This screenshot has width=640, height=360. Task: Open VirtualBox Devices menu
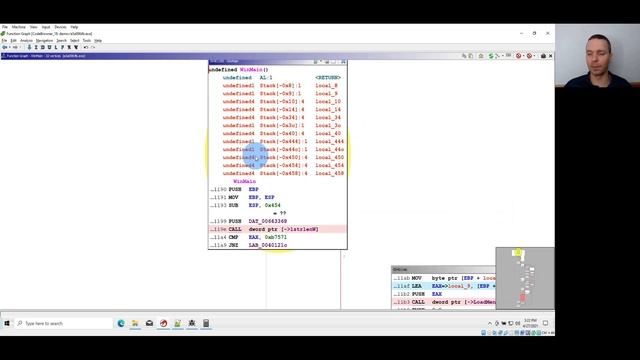(x=60, y=27)
